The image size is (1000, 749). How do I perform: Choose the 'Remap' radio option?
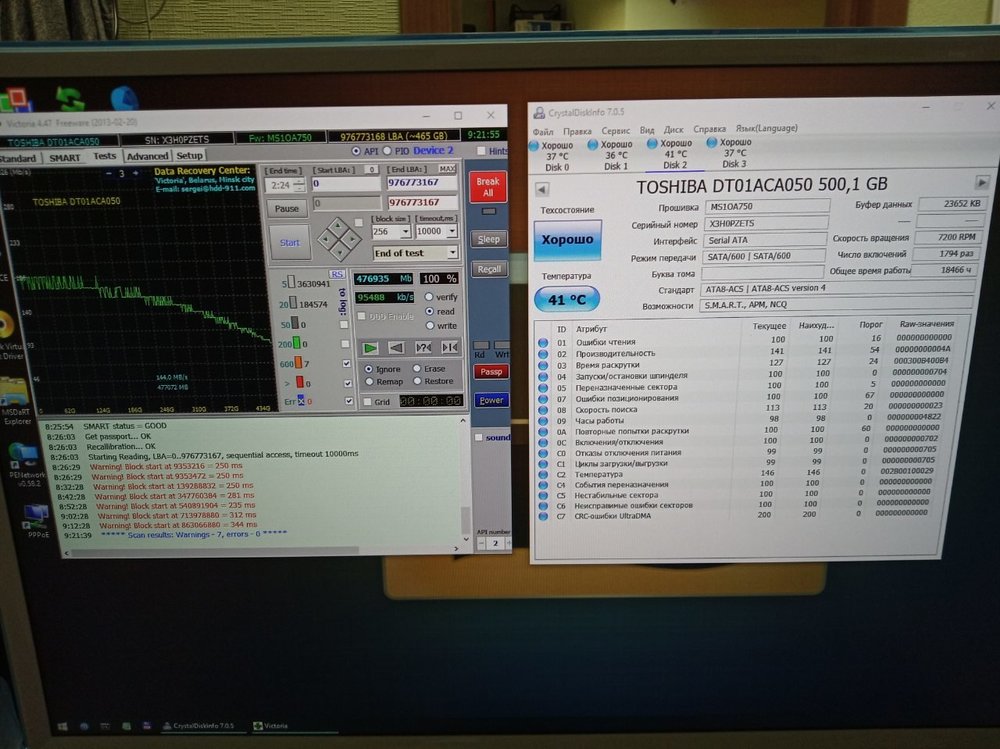coord(369,382)
